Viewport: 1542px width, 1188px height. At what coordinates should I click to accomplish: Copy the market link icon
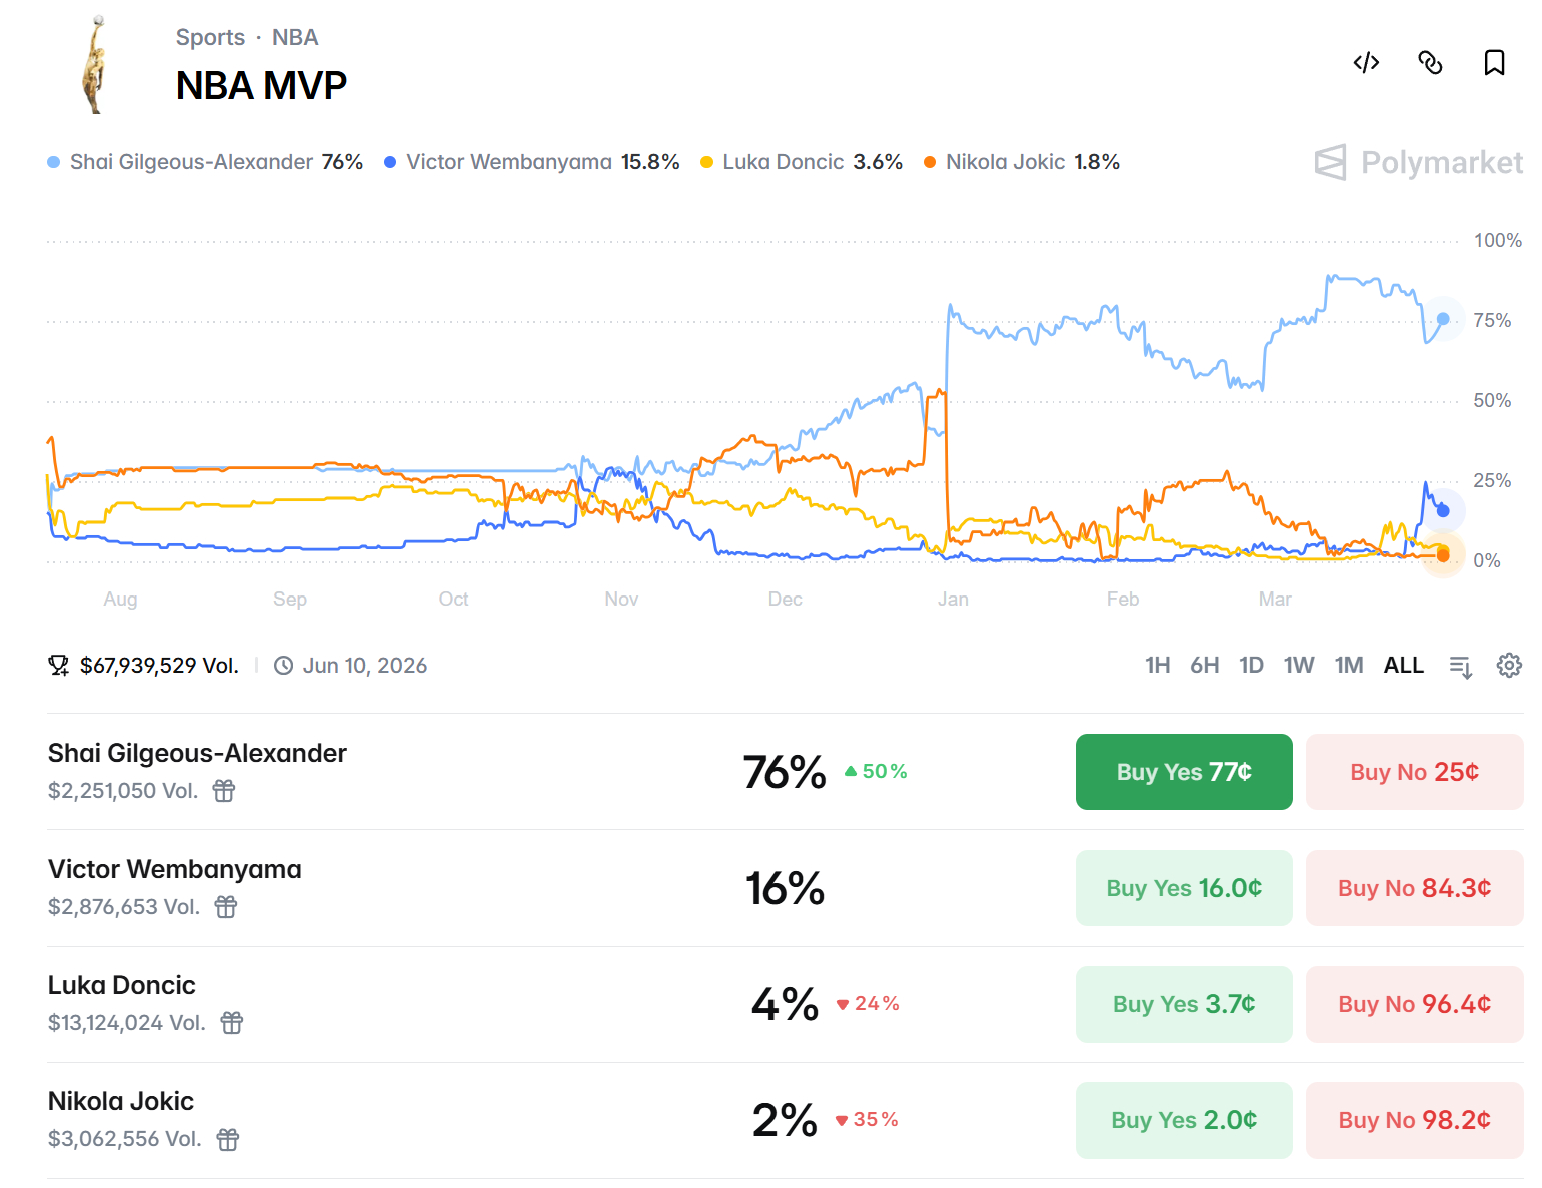pos(1430,63)
